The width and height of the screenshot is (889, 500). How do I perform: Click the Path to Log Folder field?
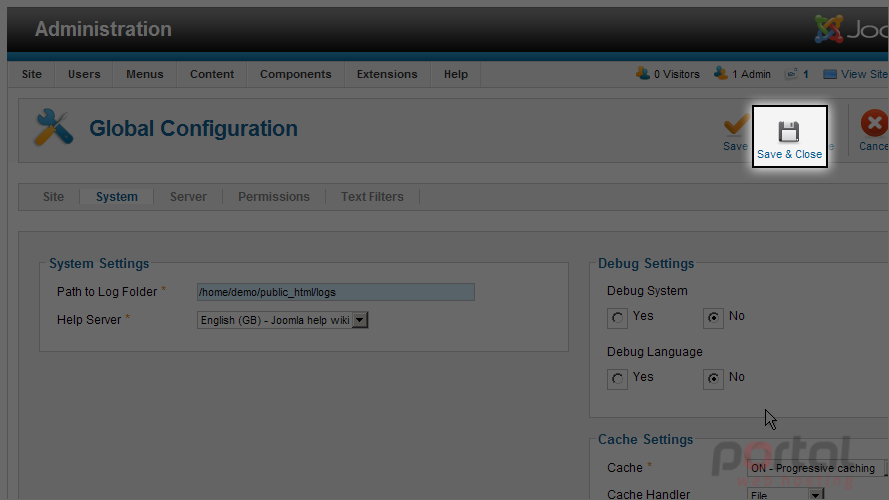click(x=336, y=292)
